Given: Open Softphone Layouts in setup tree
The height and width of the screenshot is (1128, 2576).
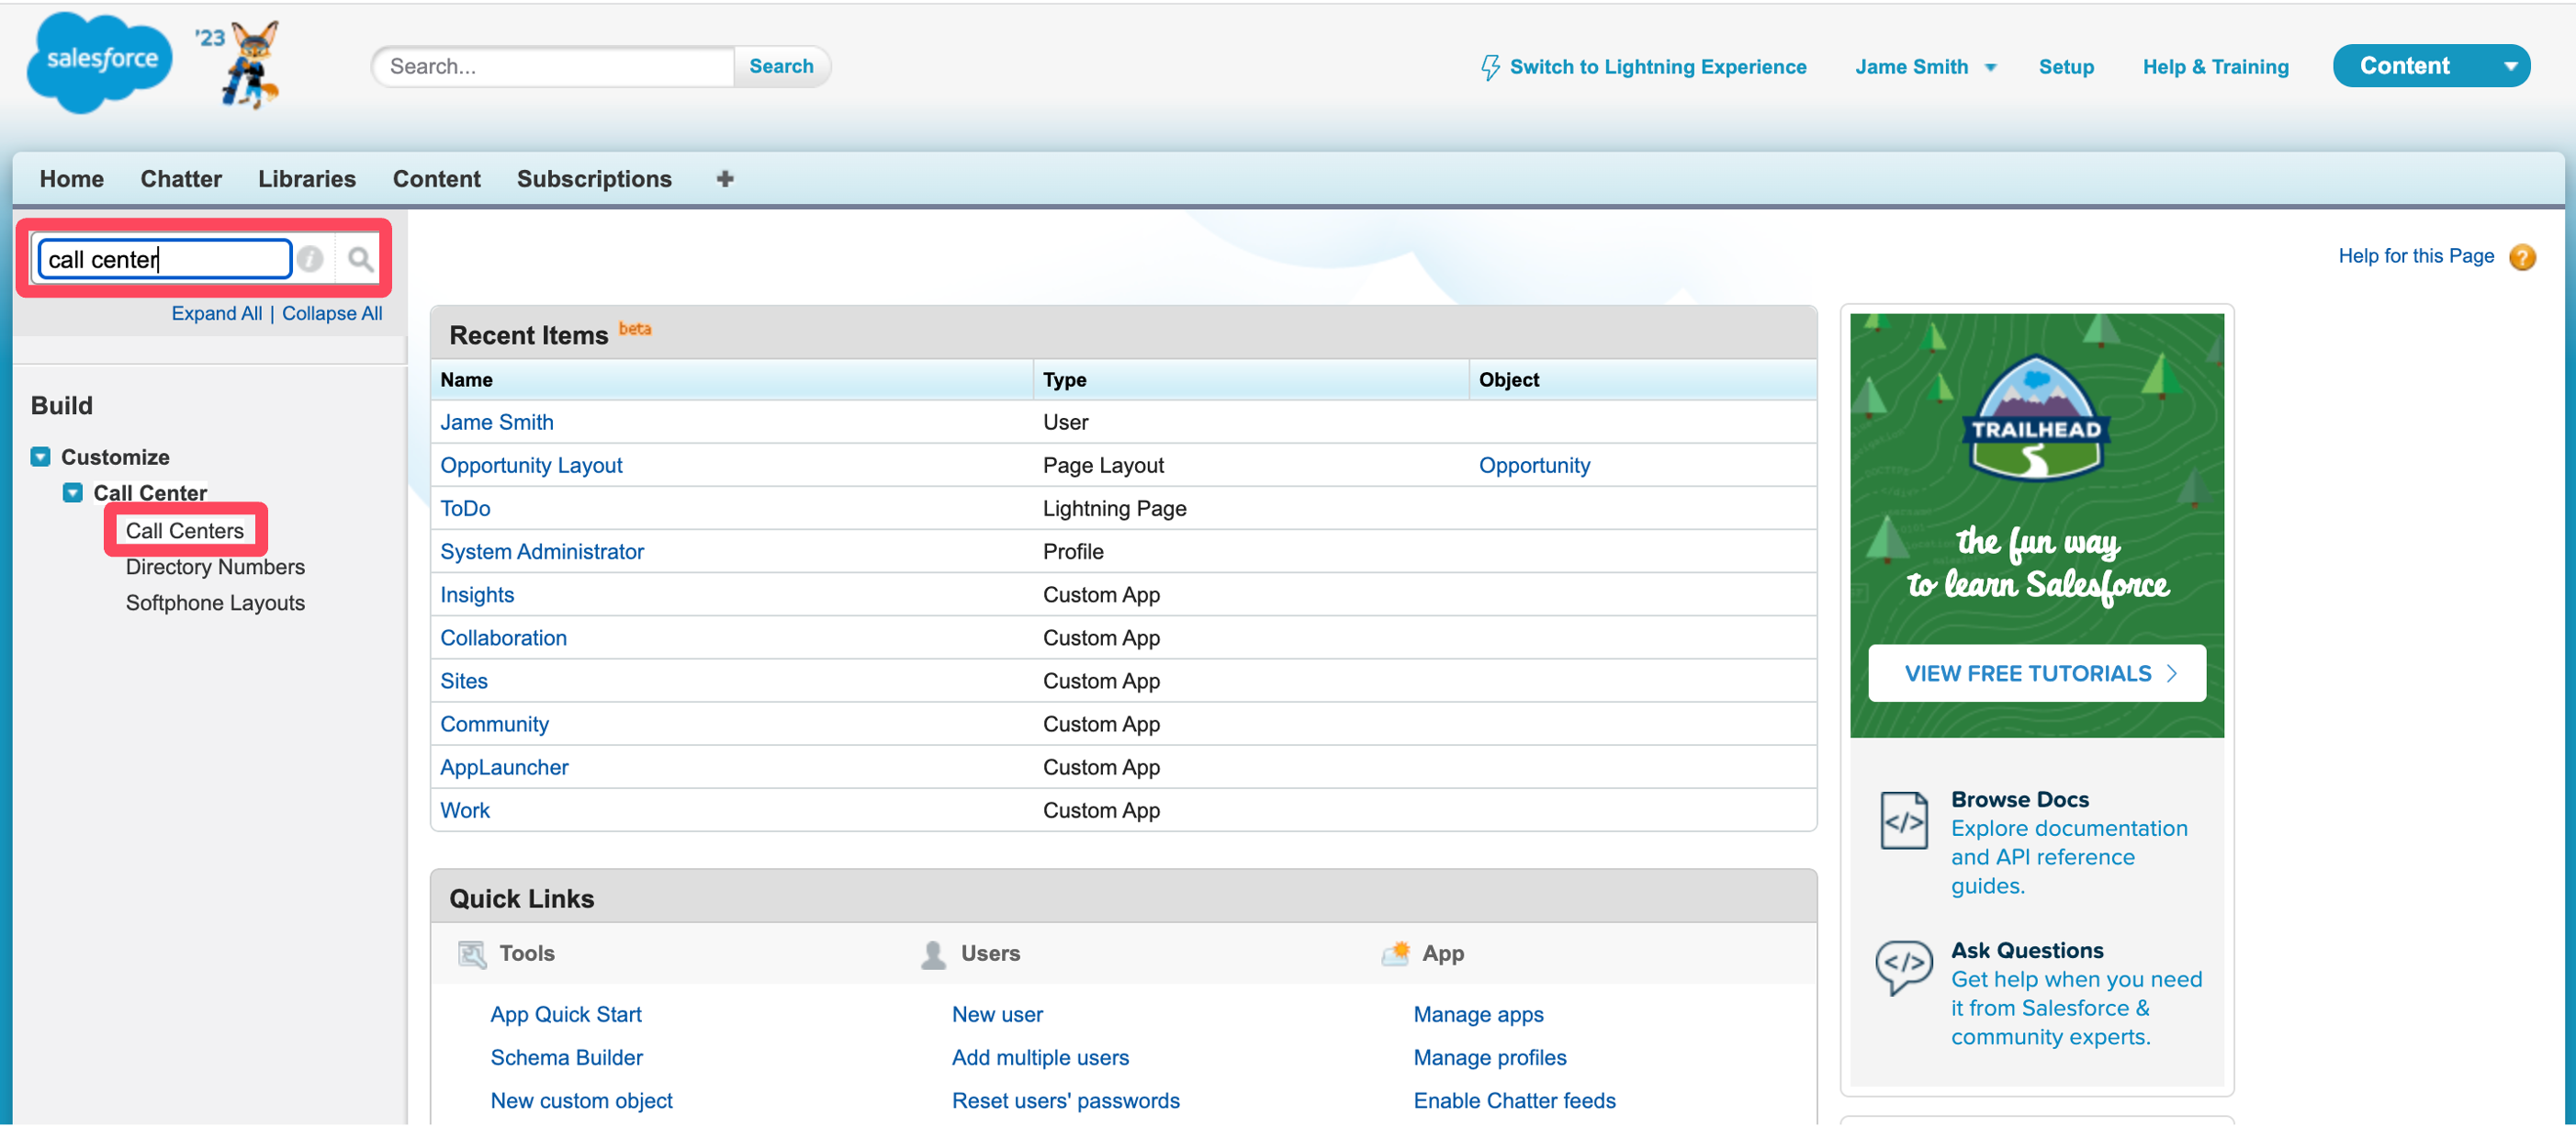Looking at the screenshot, I should pyautogui.click(x=215, y=603).
